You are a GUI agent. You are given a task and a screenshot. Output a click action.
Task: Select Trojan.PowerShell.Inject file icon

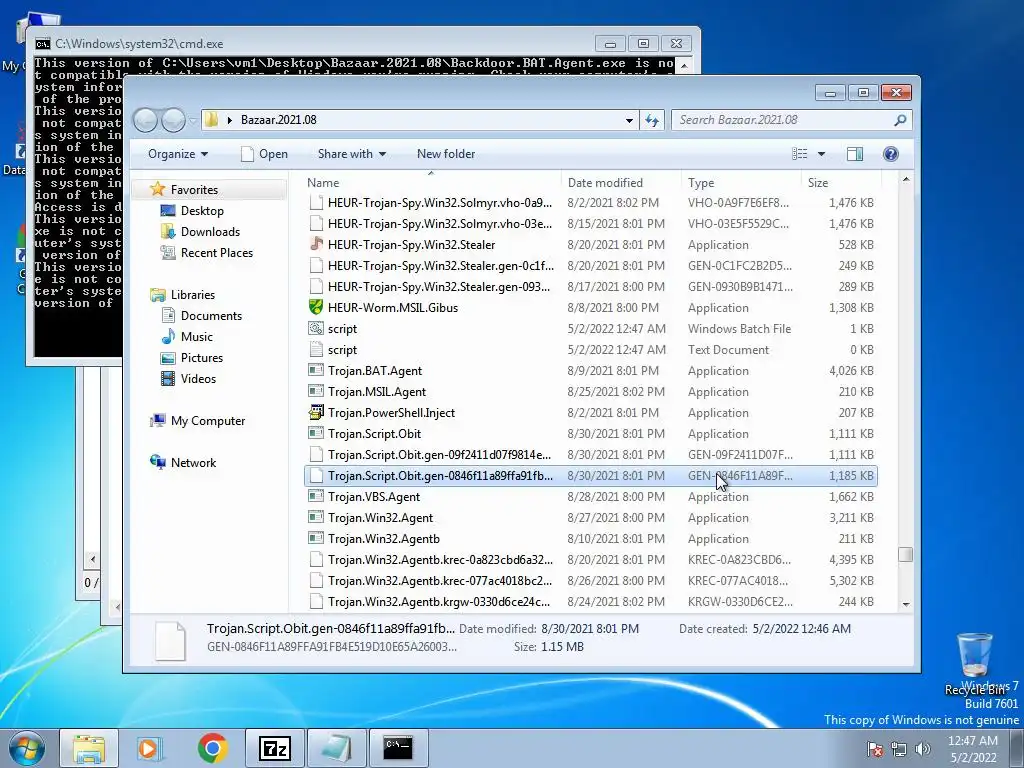(x=316, y=412)
